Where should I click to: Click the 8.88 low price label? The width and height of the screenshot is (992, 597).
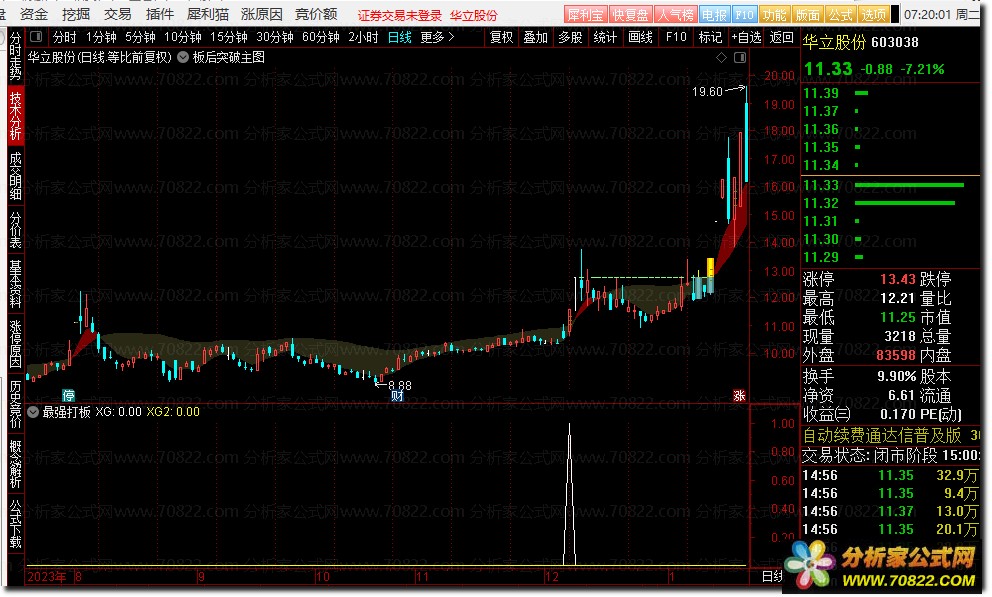(400, 385)
